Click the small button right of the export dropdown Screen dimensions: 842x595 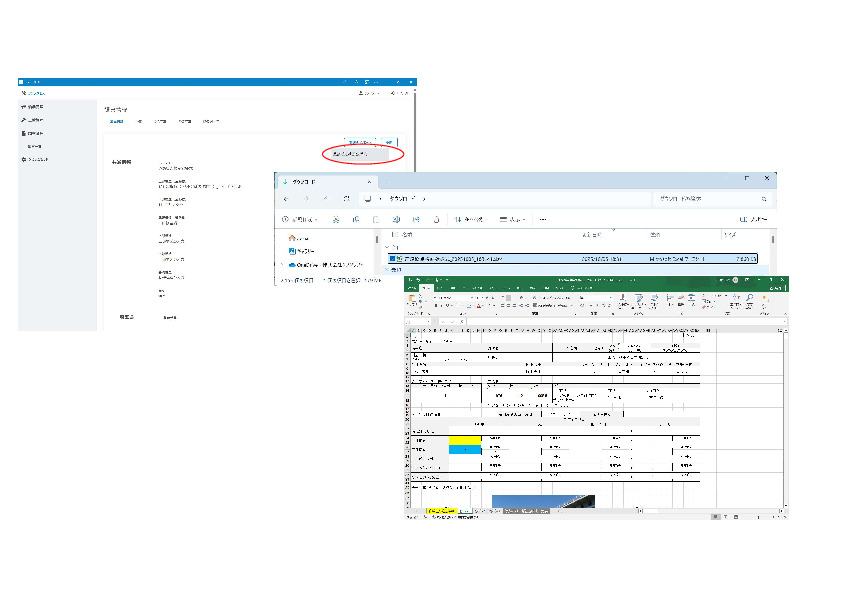pyautogui.click(x=389, y=141)
